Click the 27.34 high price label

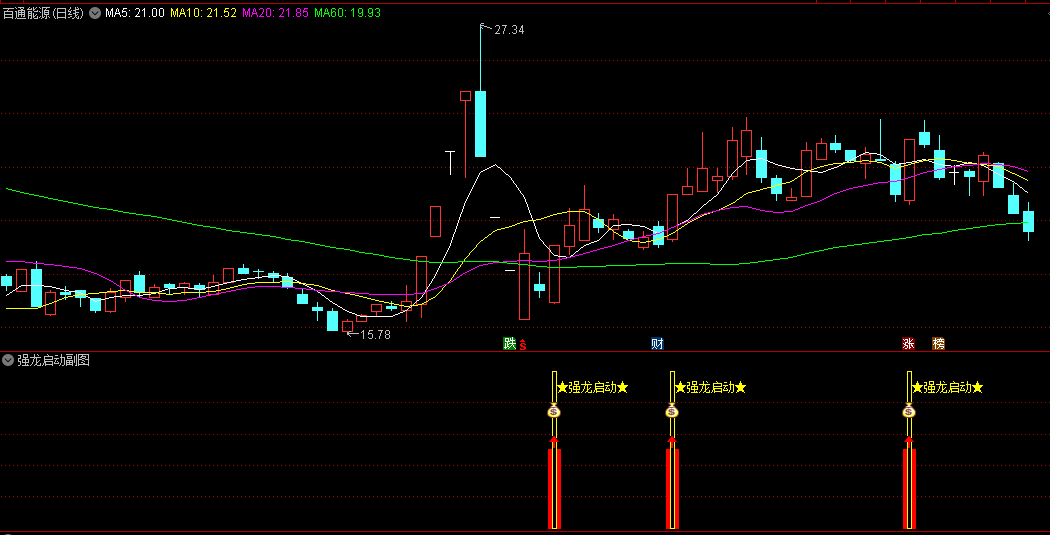pyautogui.click(x=509, y=30)
